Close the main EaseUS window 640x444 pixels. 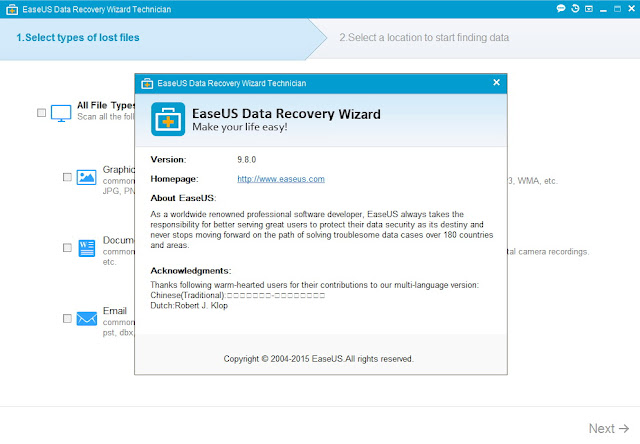tap(631, 9)
